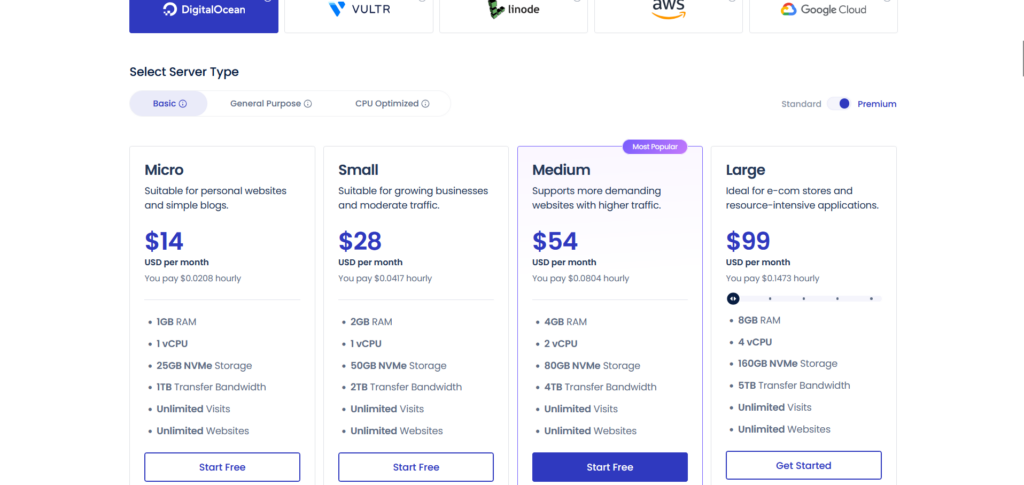The height and width of the screenshot is (485, 1024).
Task: Select the AWS provider card
Action: click(x=668, y=12)
